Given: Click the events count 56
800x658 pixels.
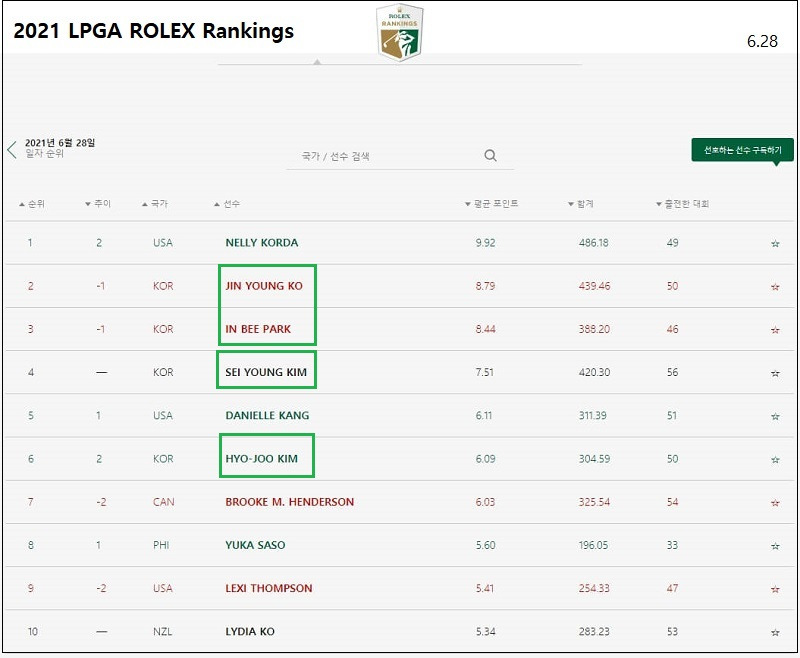Looking at the screenshot, I should click(672, 372).
